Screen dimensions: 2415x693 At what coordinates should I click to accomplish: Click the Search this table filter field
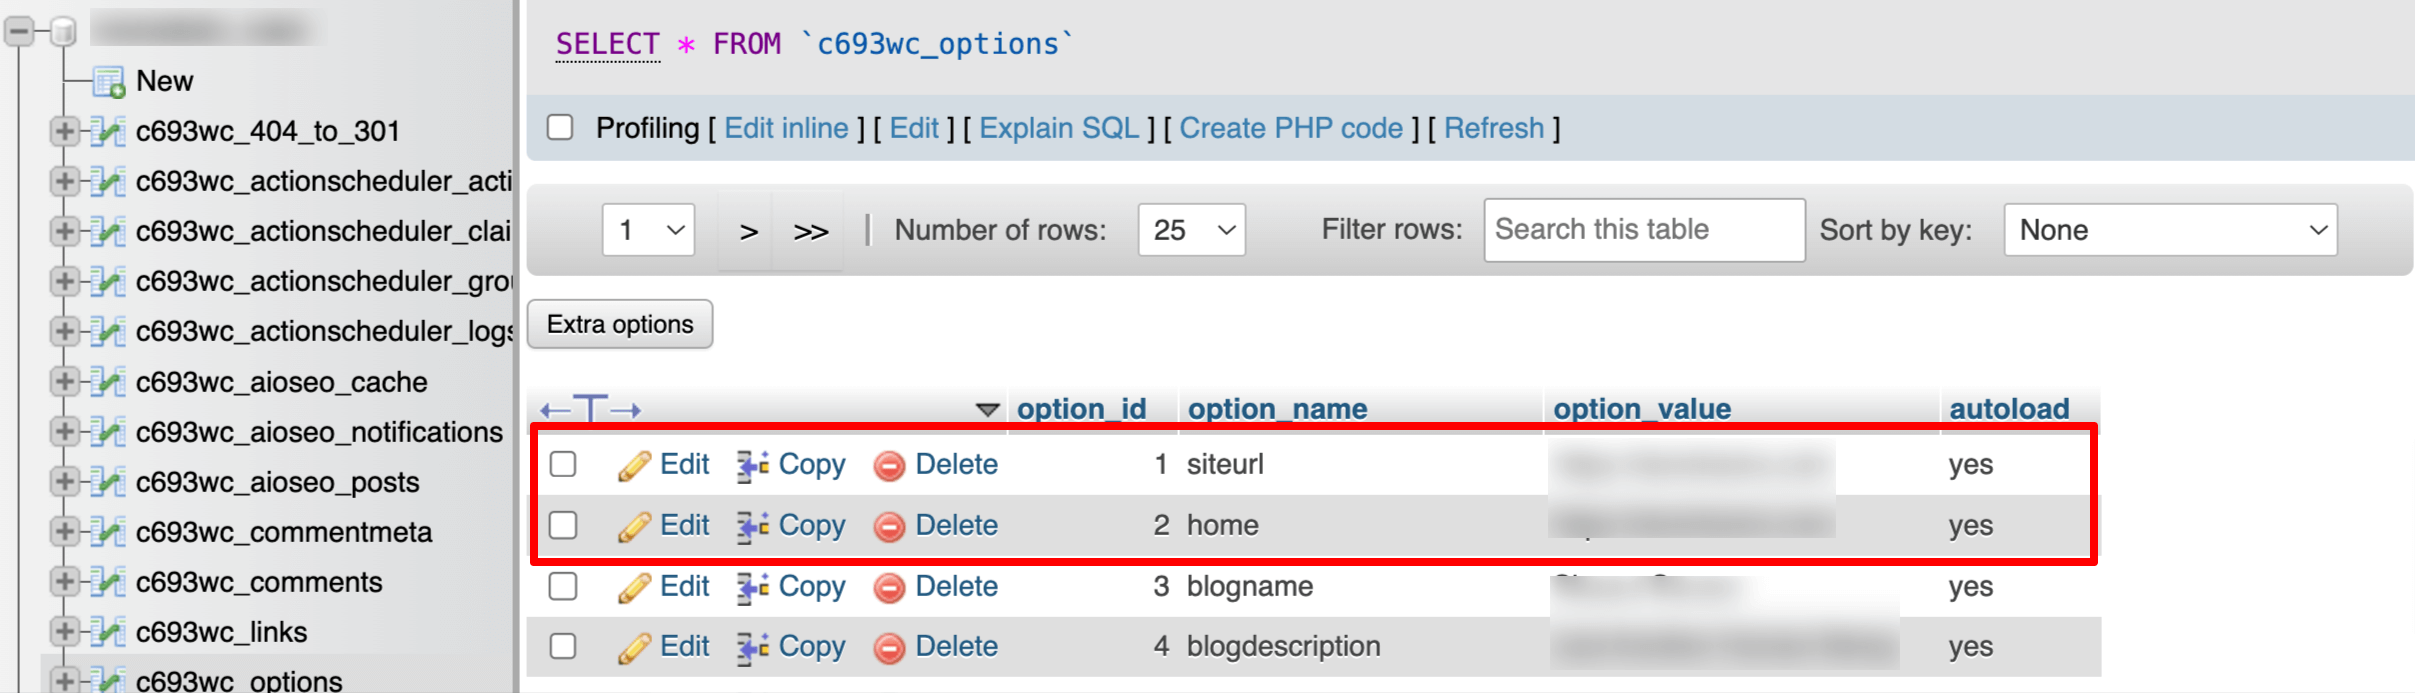pyautogui.click(x=1644, y=230)
